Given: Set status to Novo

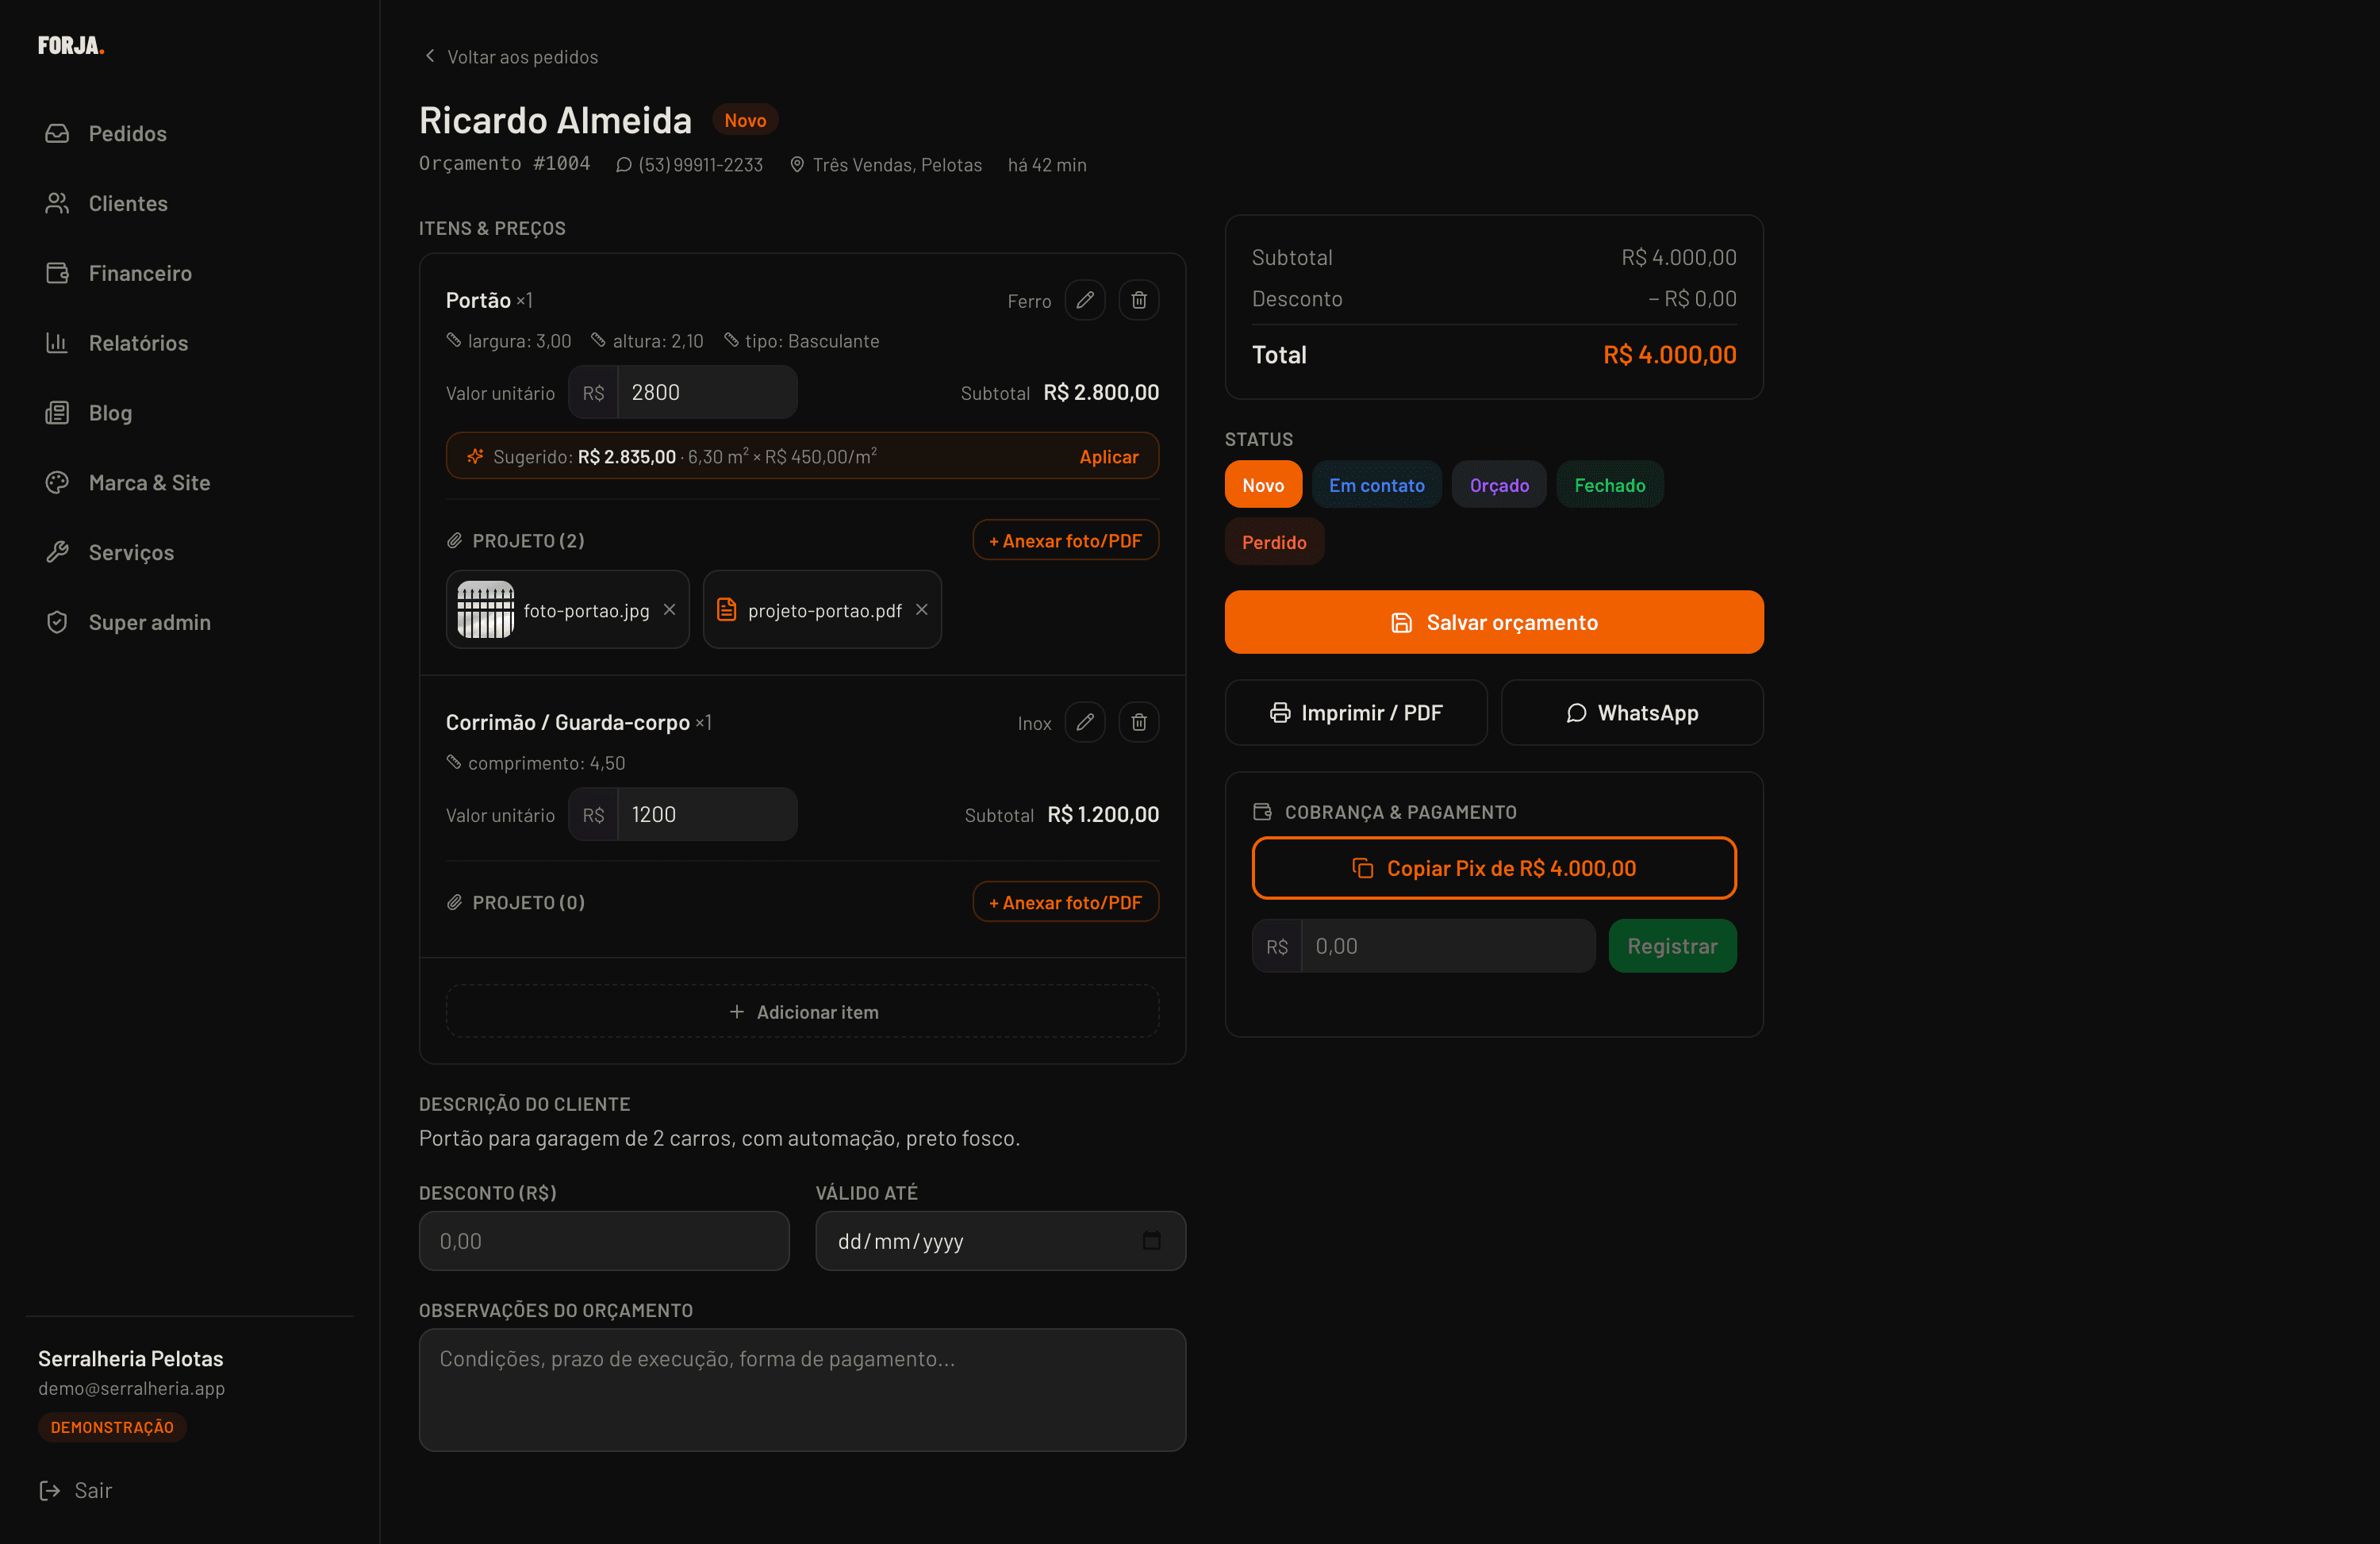Looking at the screenshot, I should tap(1263, 485).
